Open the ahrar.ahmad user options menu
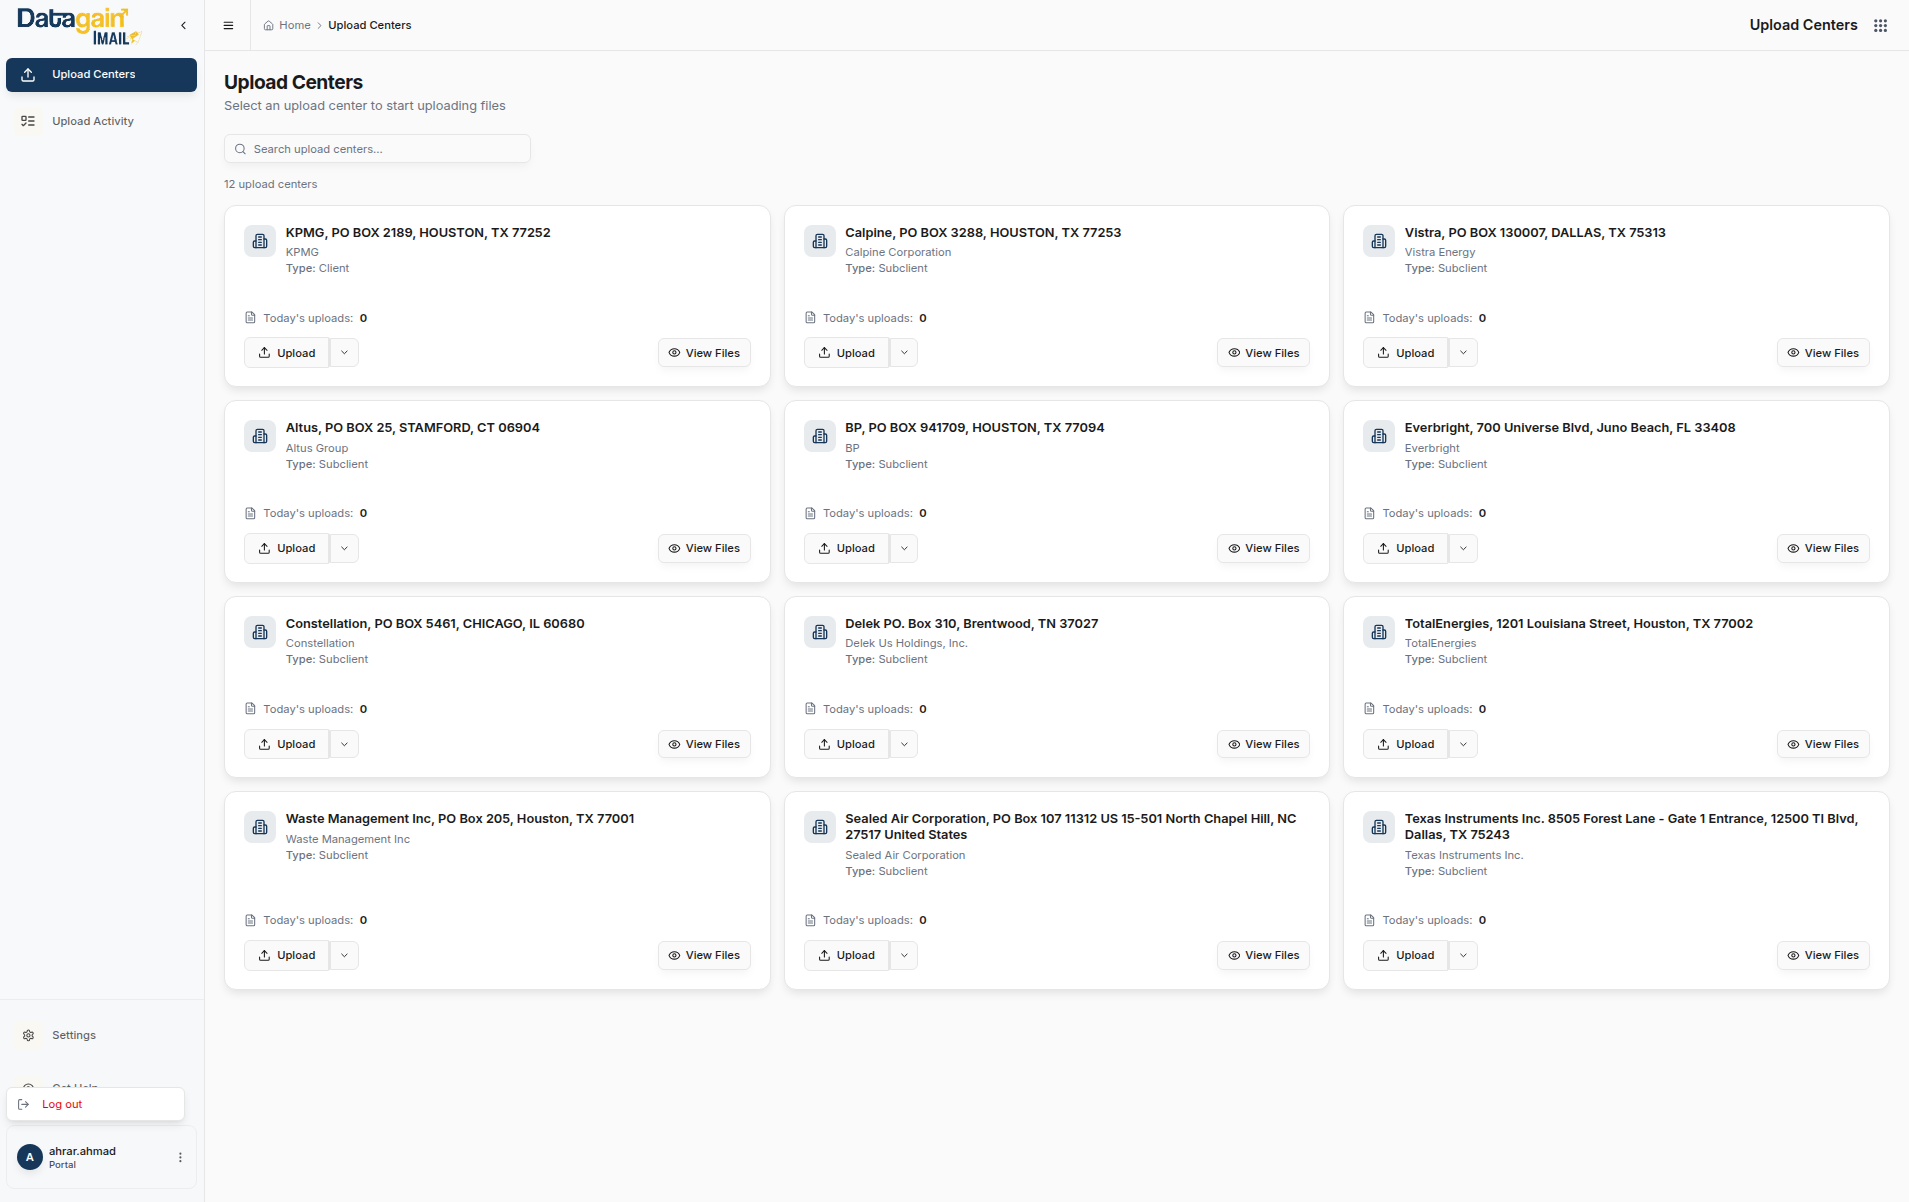Screen dimensions: 1909x1202 pos(180,1157)
